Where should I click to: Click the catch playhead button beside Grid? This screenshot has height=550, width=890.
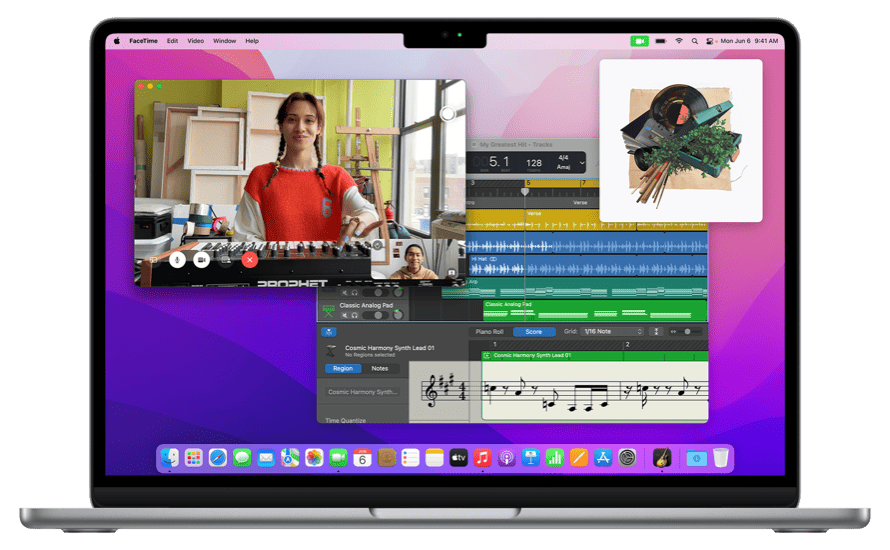click(656, 331)
